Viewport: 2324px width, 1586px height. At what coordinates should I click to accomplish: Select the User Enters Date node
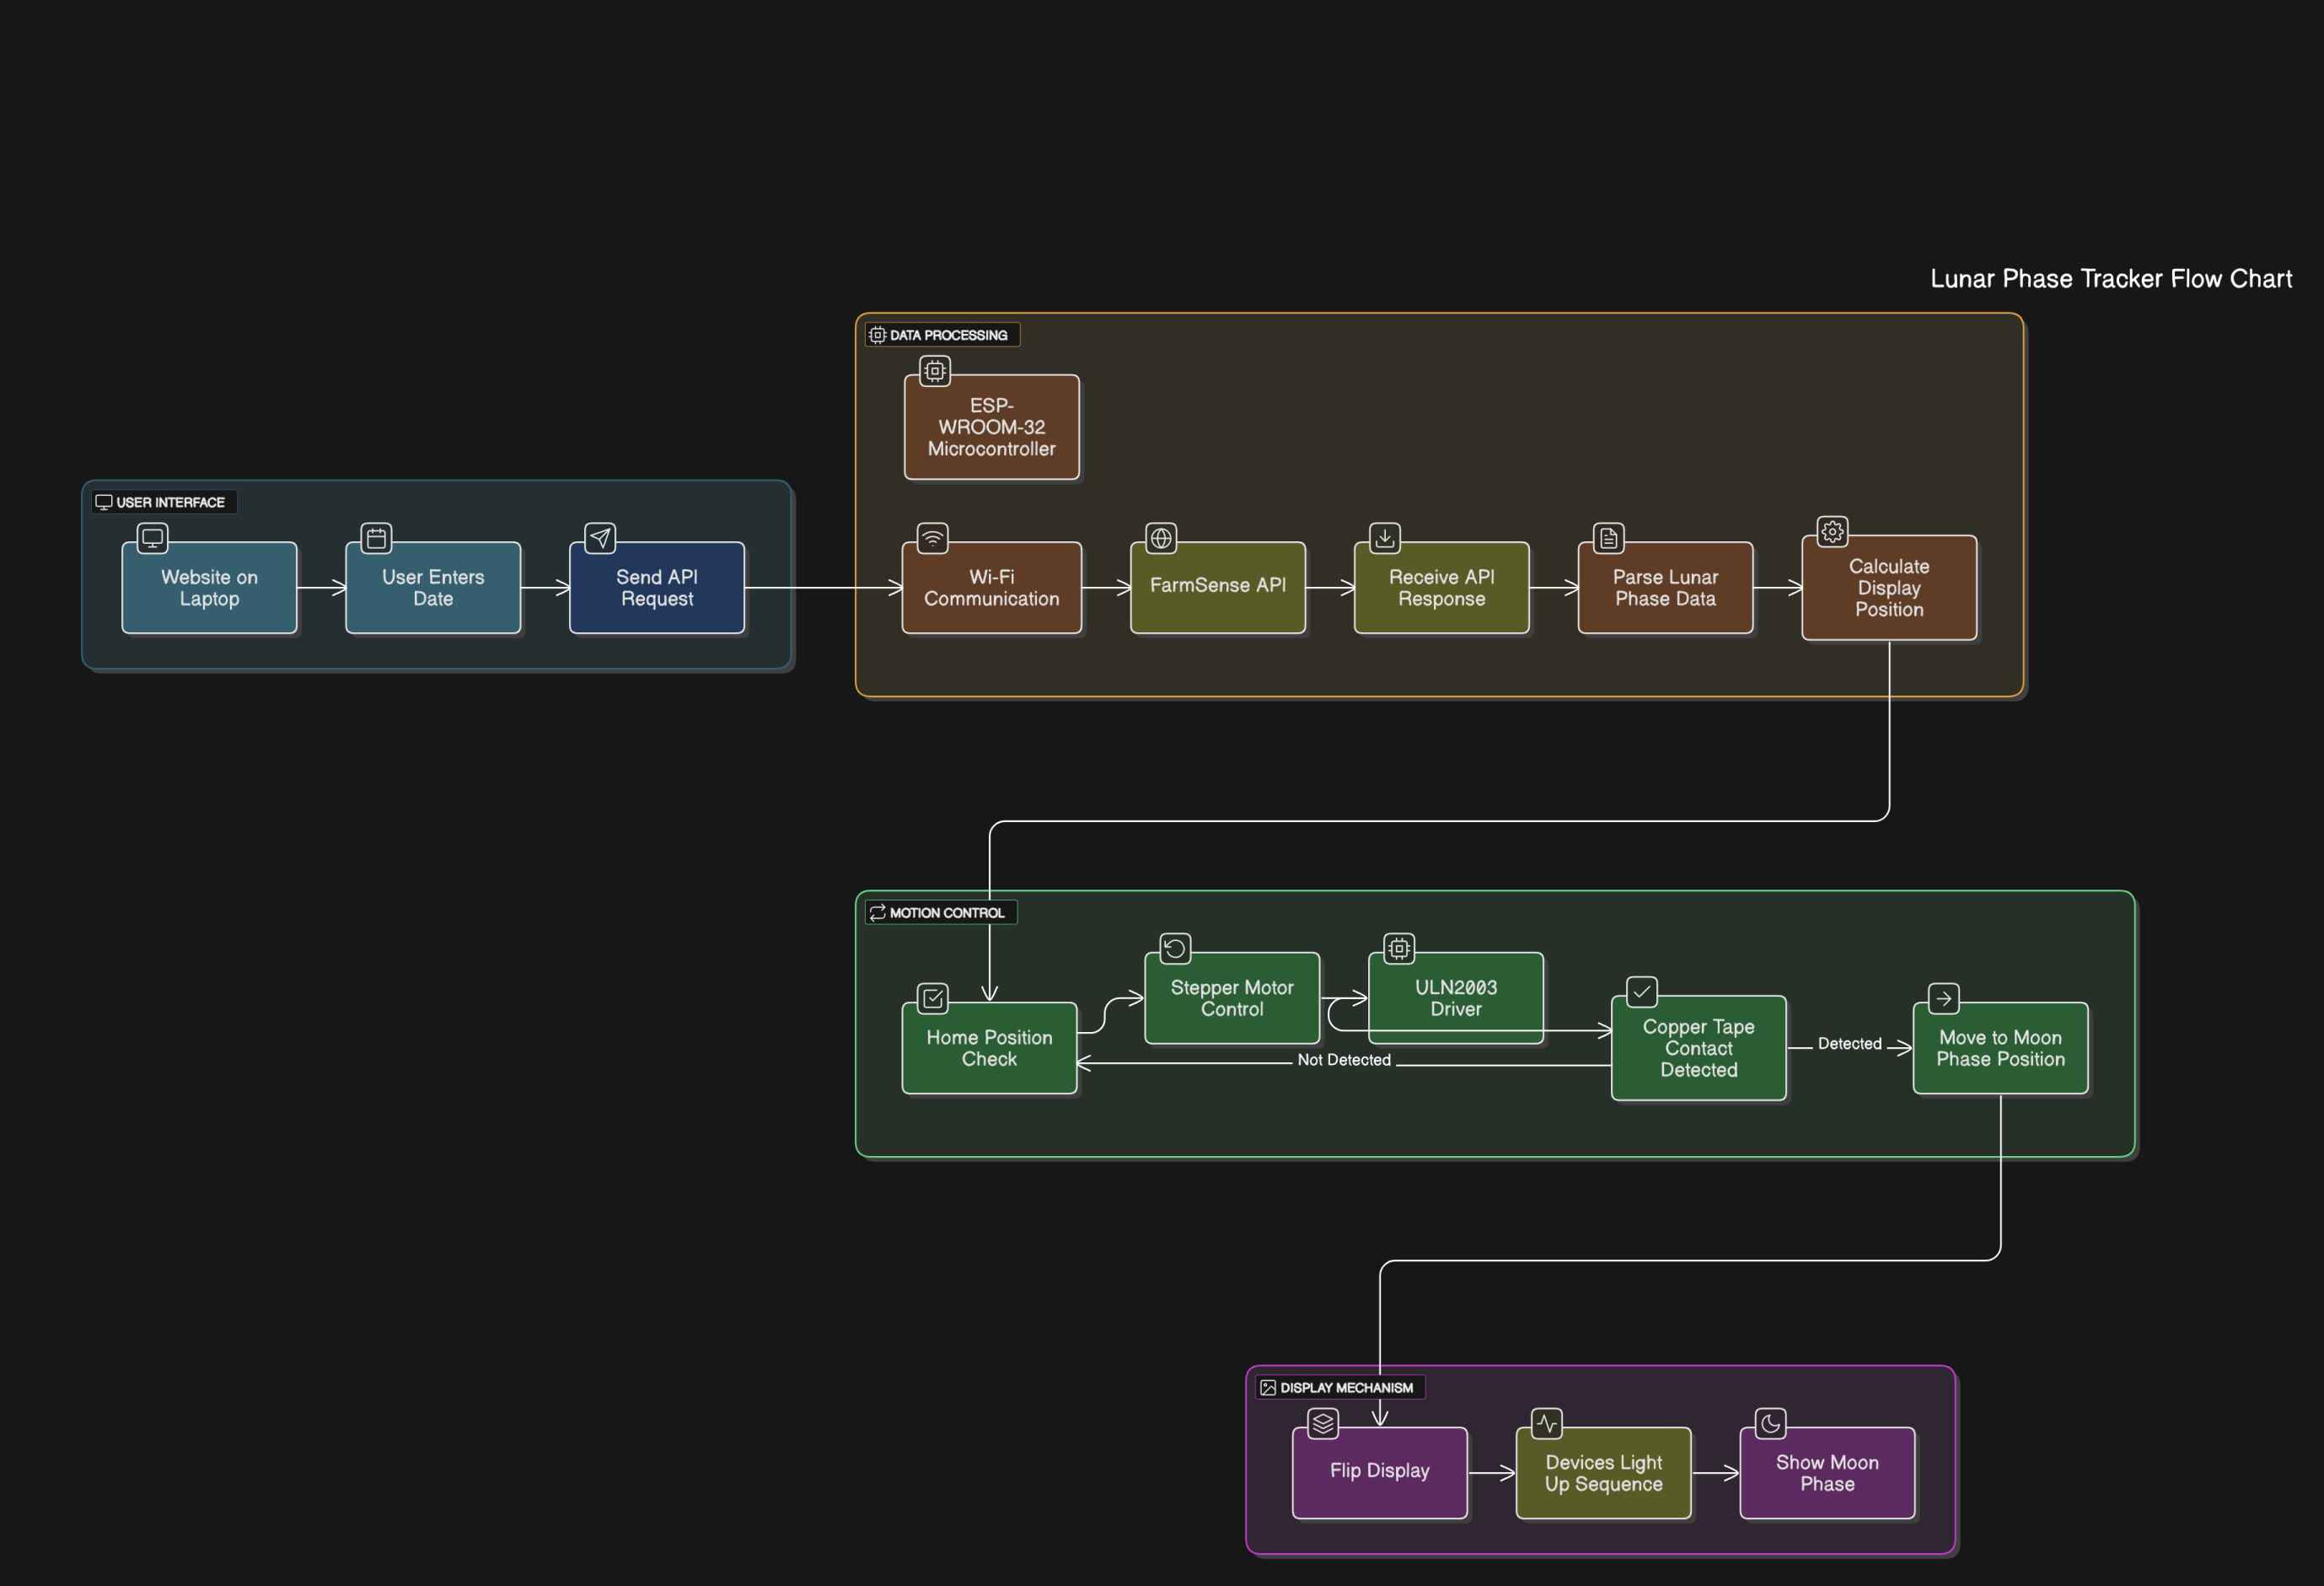tap(433, 588)
